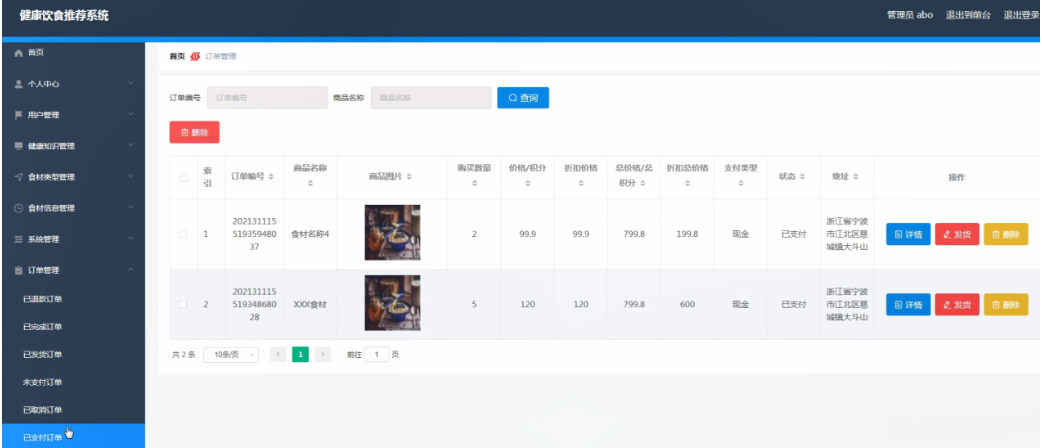The height and width of the screenshot is (448, 1042).
Task: Click the sort arrows on 折扣价格 column
Action: tap(581, 183)
